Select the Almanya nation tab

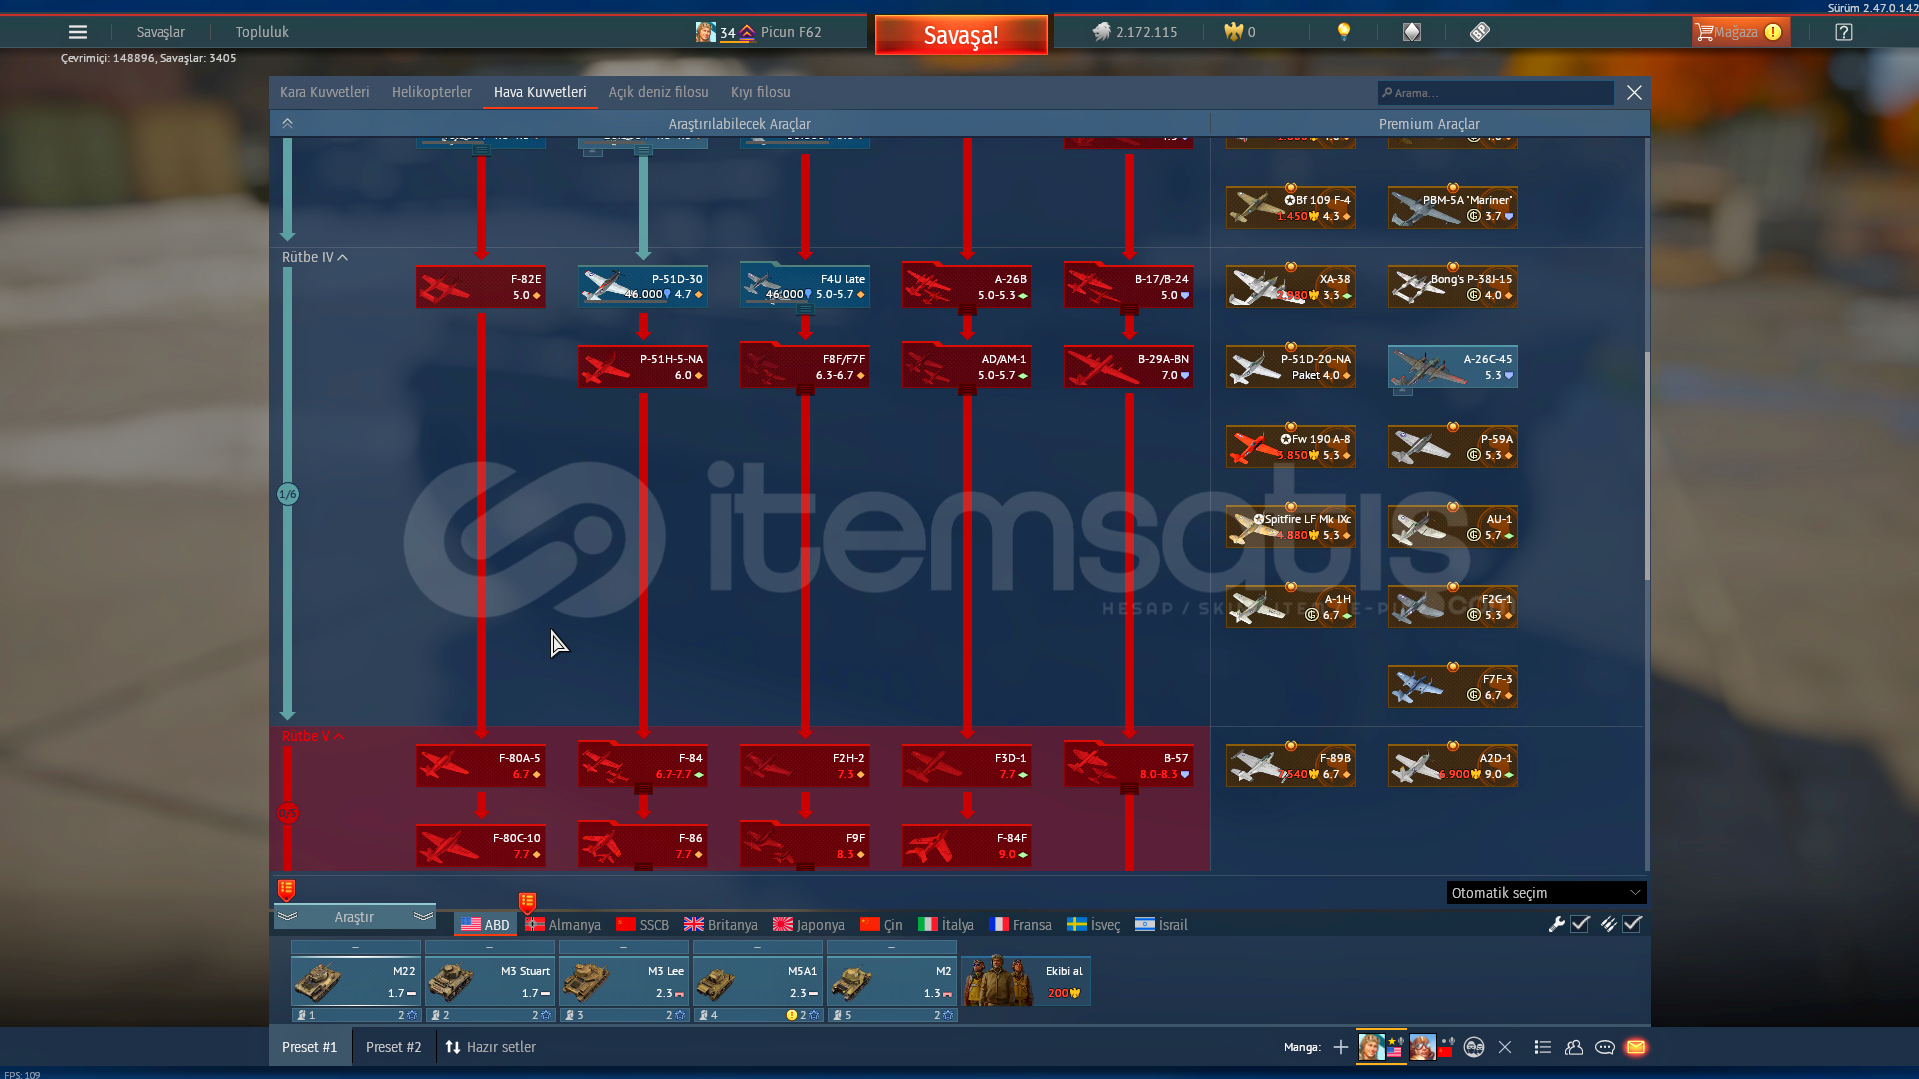pyautogui.click(x=563, y=925)
